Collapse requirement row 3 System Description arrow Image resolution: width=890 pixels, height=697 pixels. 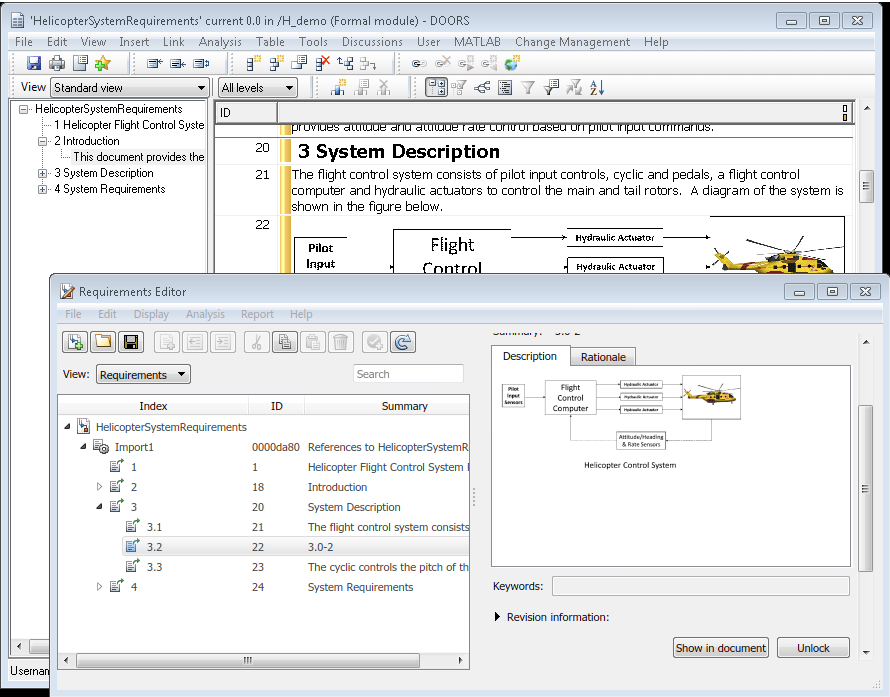pyautogui.click(x=99, y=506)
